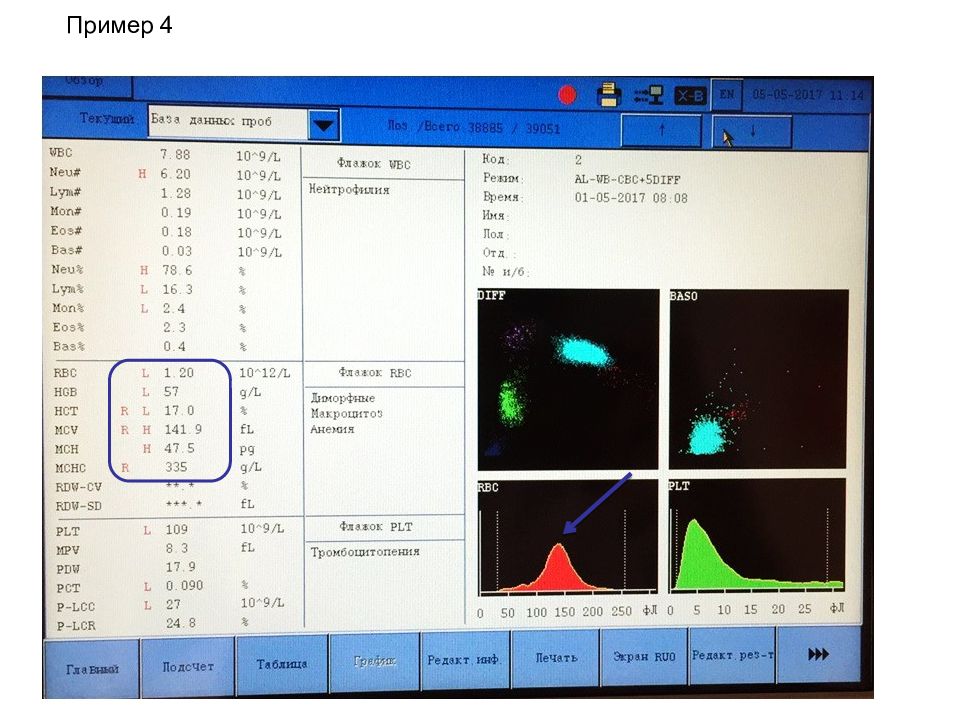Click the RBC histogram
Viewport: 960px width, 720px height.
(567, 538)
